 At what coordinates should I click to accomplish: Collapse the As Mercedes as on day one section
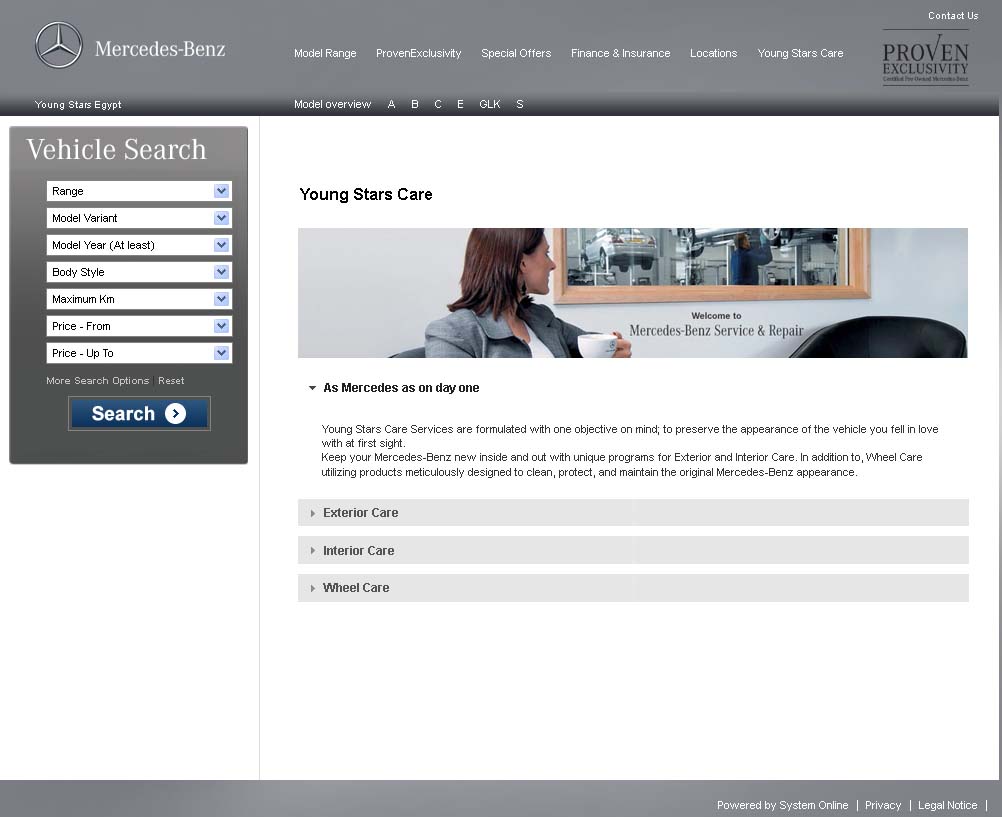tap(394, 388)
